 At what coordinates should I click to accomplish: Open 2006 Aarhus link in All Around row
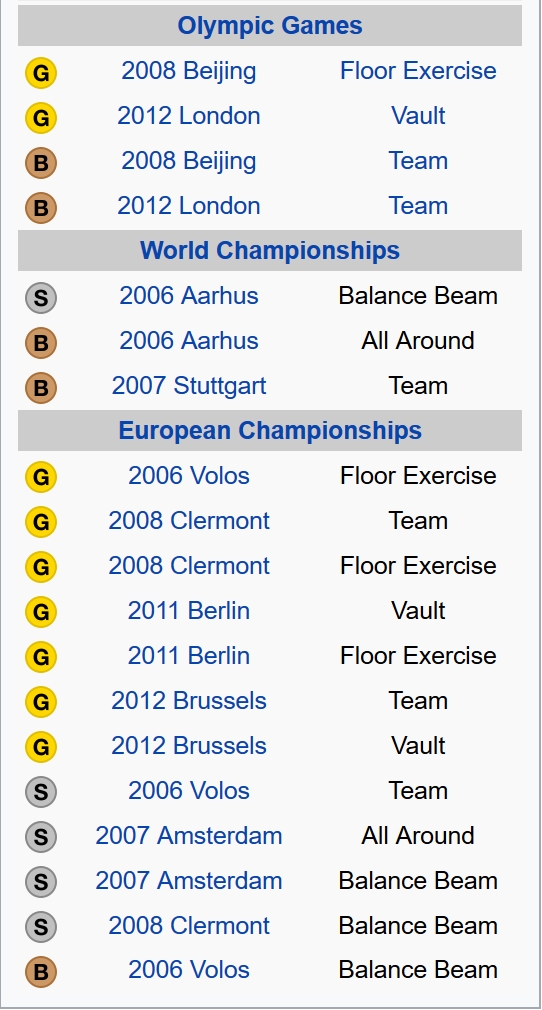189,341
